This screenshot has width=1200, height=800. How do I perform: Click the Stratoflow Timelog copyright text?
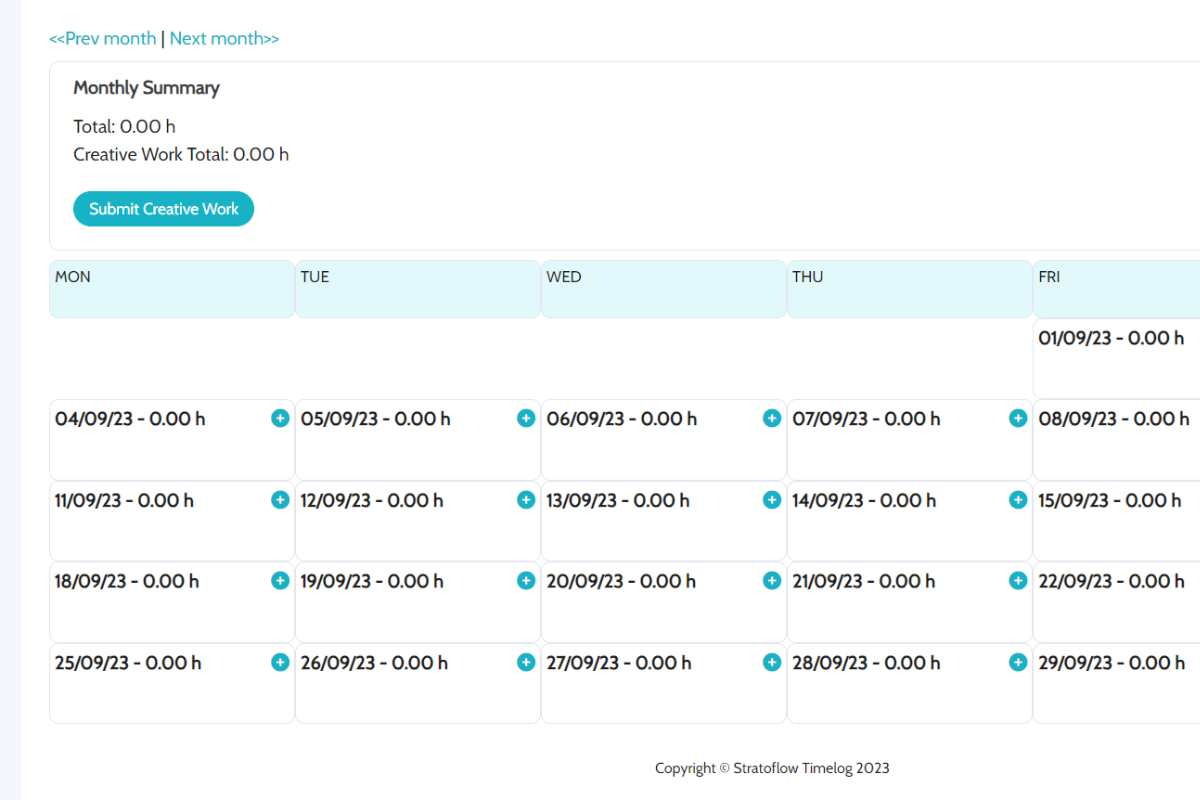[x=772, y=768]
